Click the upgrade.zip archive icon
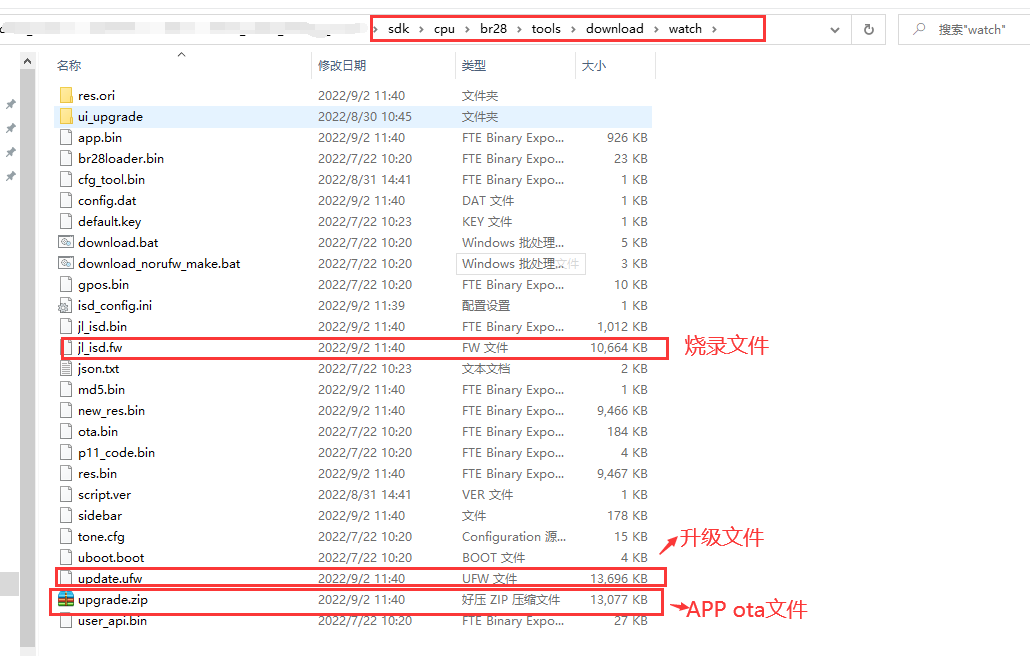 point(66,600)
